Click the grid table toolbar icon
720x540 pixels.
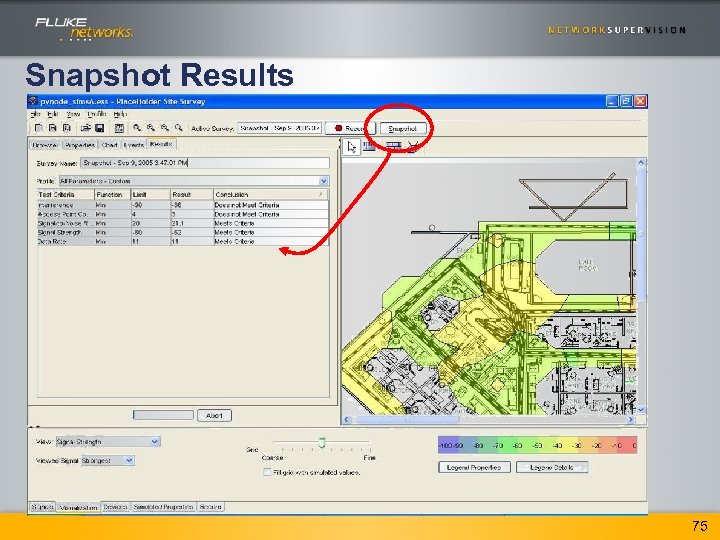tap(119, 128)
